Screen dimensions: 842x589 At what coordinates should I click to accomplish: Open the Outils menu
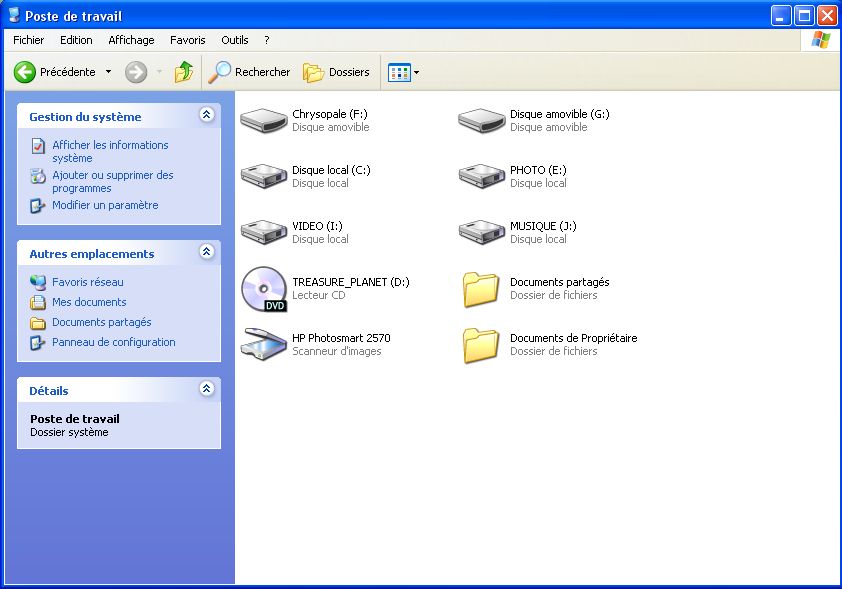(234, 40)
